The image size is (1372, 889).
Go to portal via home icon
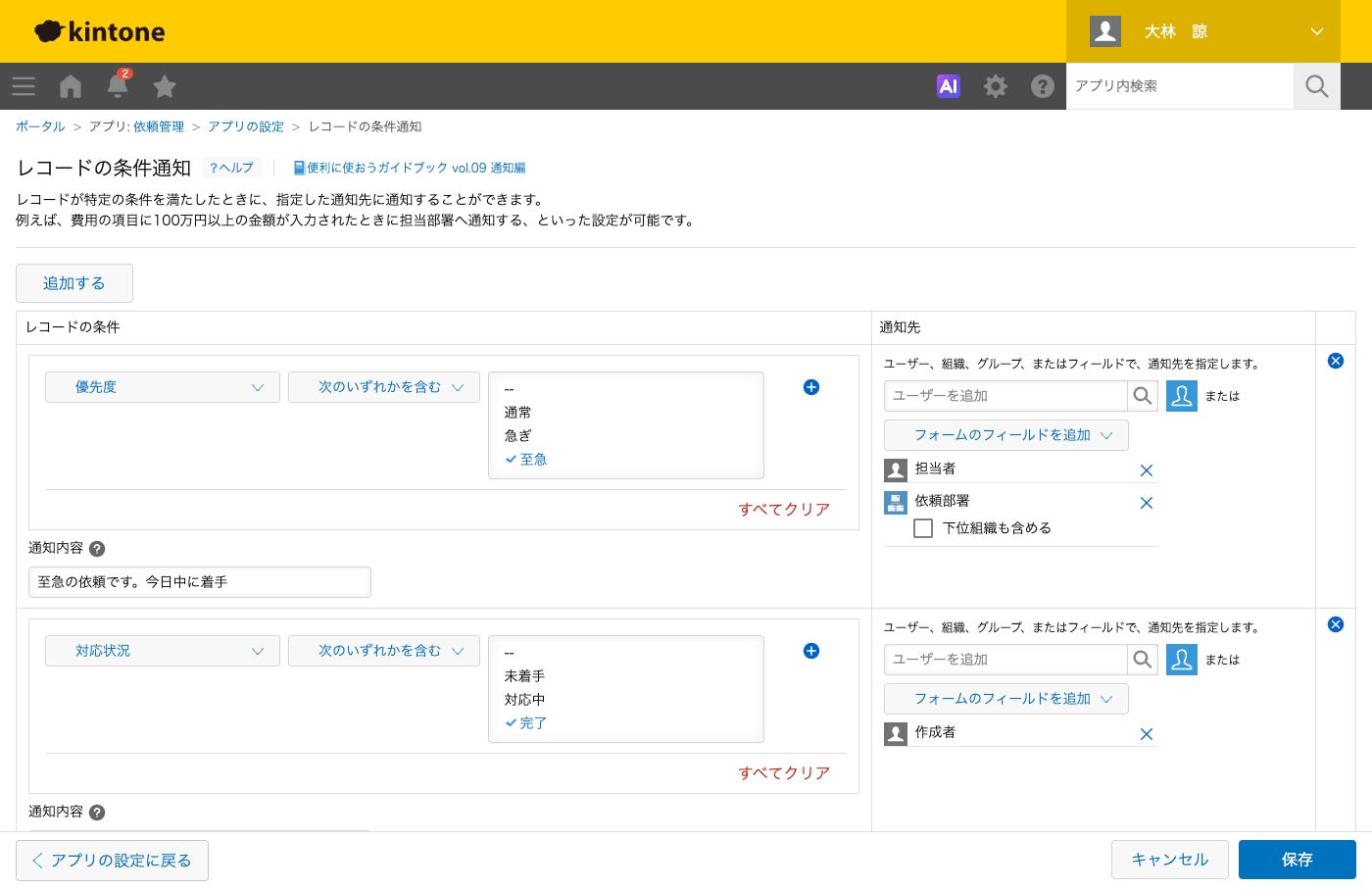point(70,87)
